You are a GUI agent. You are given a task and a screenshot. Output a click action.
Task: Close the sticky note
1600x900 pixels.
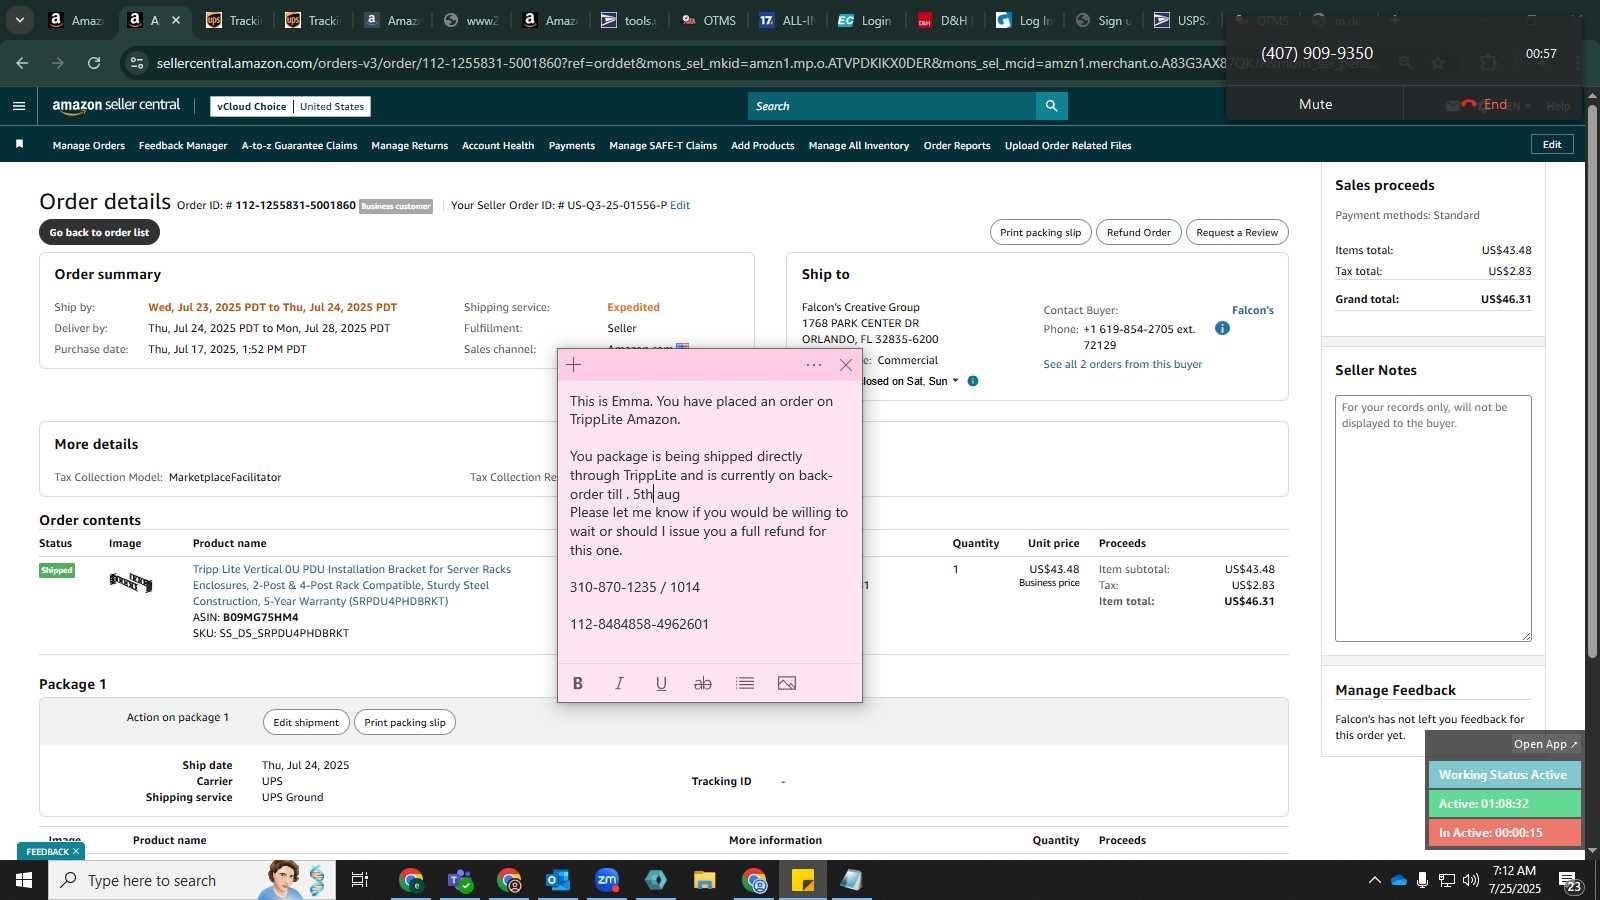tap(846, 365)
